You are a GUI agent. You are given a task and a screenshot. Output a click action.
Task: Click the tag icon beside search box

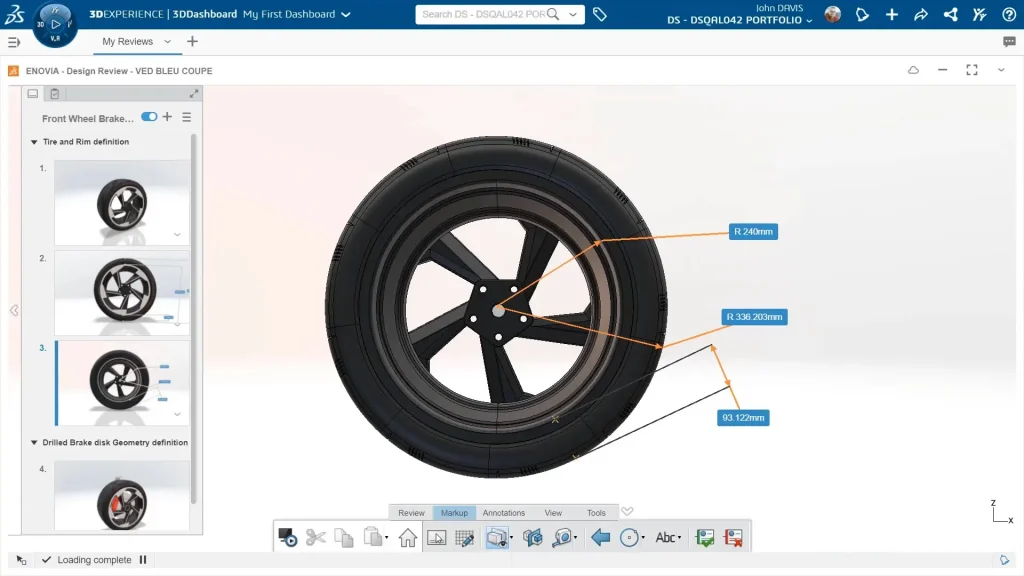point(600,15)
